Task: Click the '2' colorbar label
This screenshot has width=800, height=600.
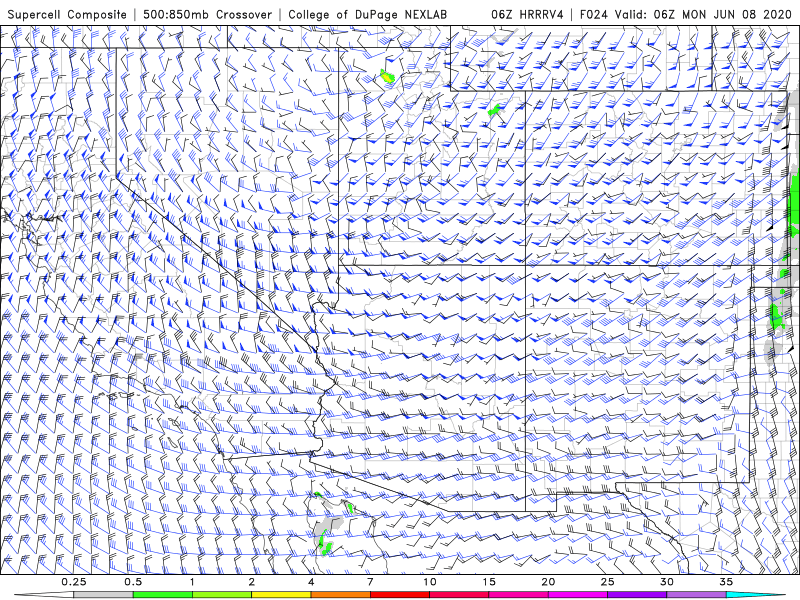Action: tap(252, 582)
